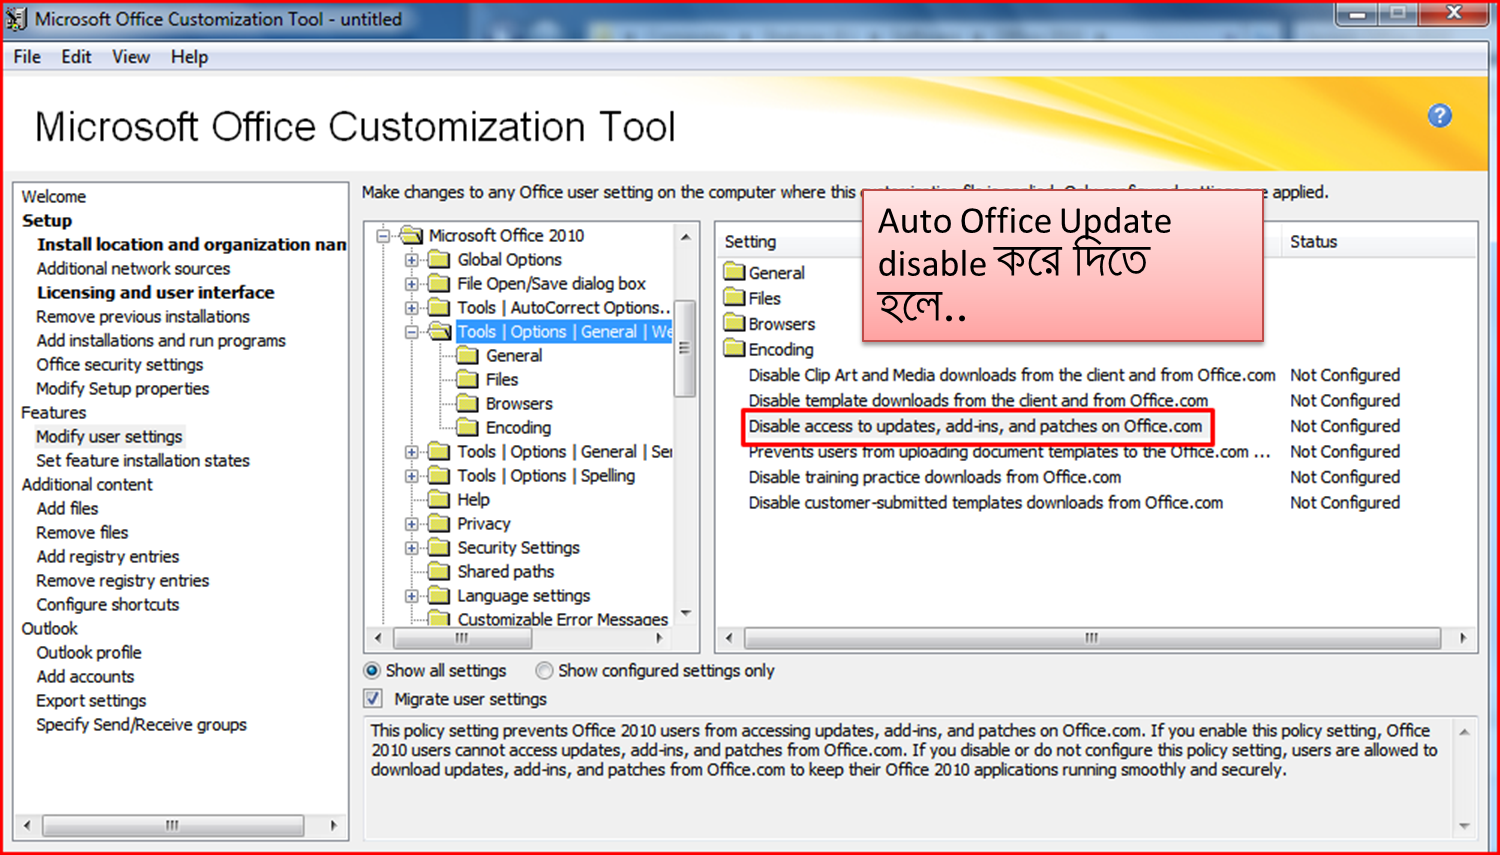Click the General folder icon in the tree
The image size is (1500, 855).
[x=468, y=356]
